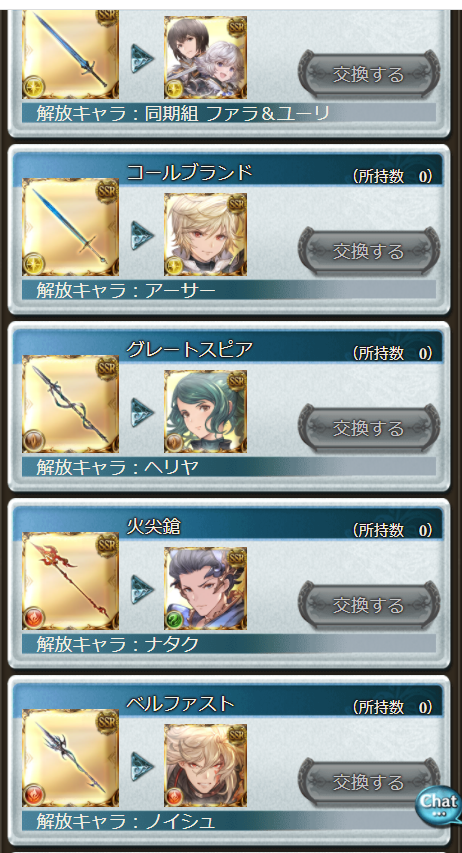Click the arrow icon in コールブランド row

click(142, 236)
